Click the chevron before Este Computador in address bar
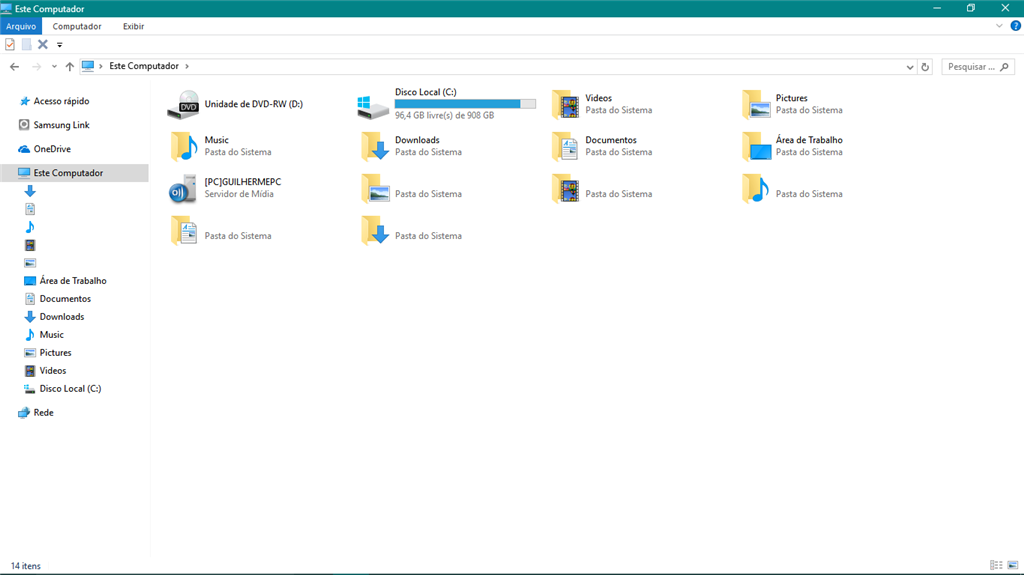This screenshot has height=575, width=1024. (x=101, y=66)
